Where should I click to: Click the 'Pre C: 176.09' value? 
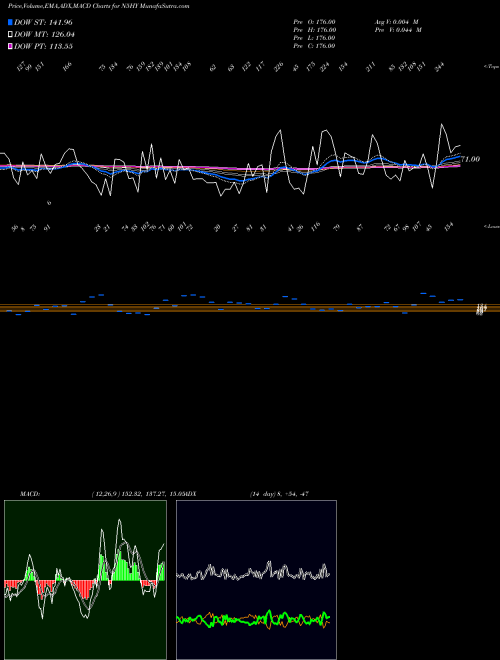[x=314, y=46]
